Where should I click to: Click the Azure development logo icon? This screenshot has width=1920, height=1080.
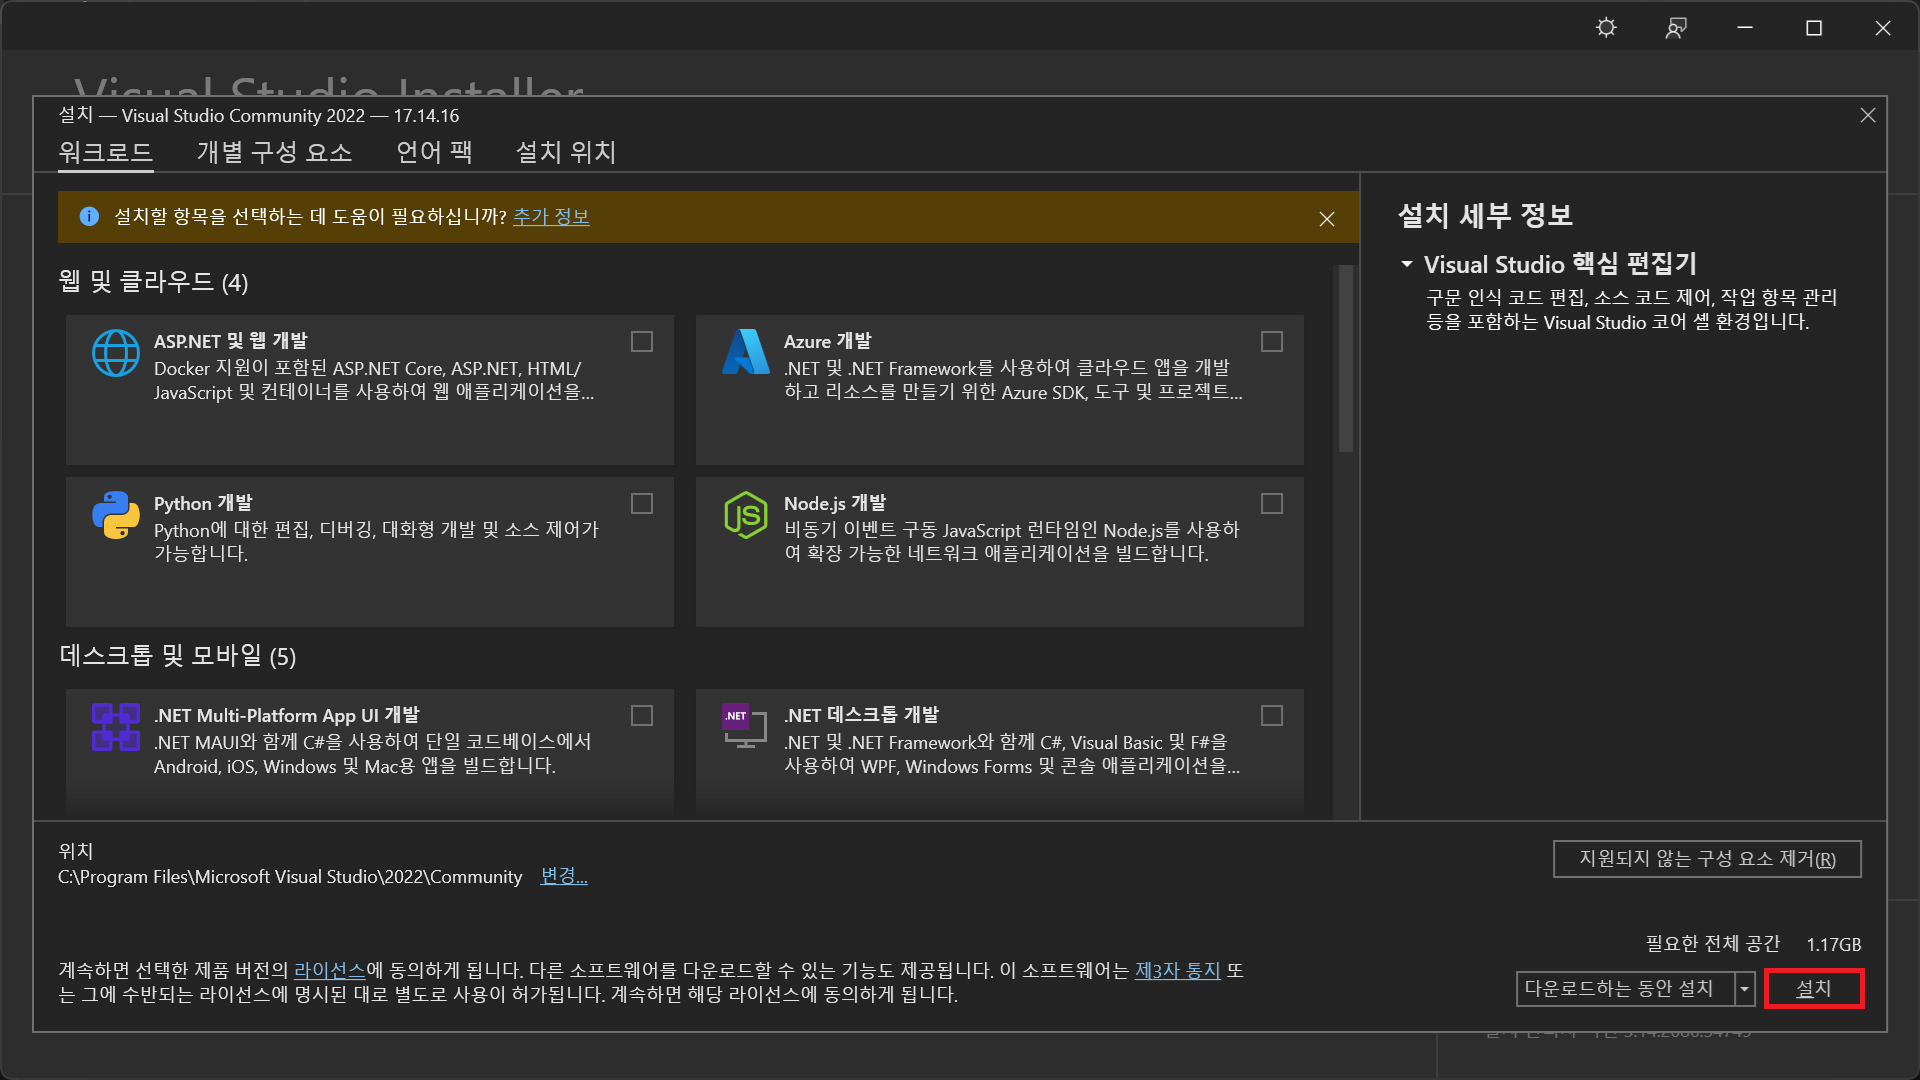[x=745, y=352]
